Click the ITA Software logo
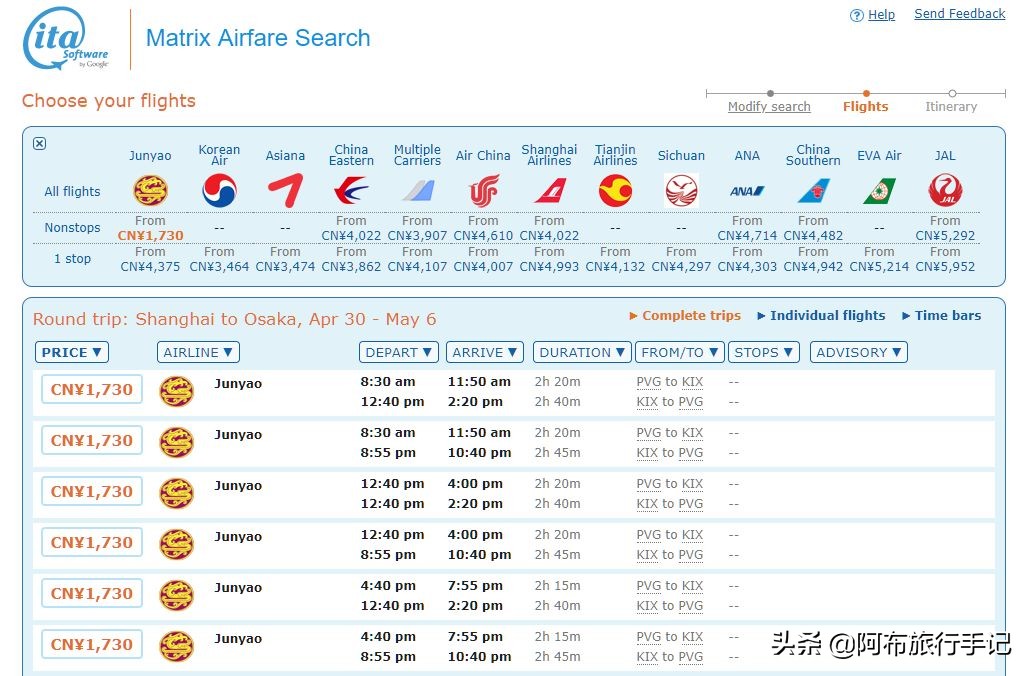This screenshot has height=676, width=1031. [x=66, y=38]
